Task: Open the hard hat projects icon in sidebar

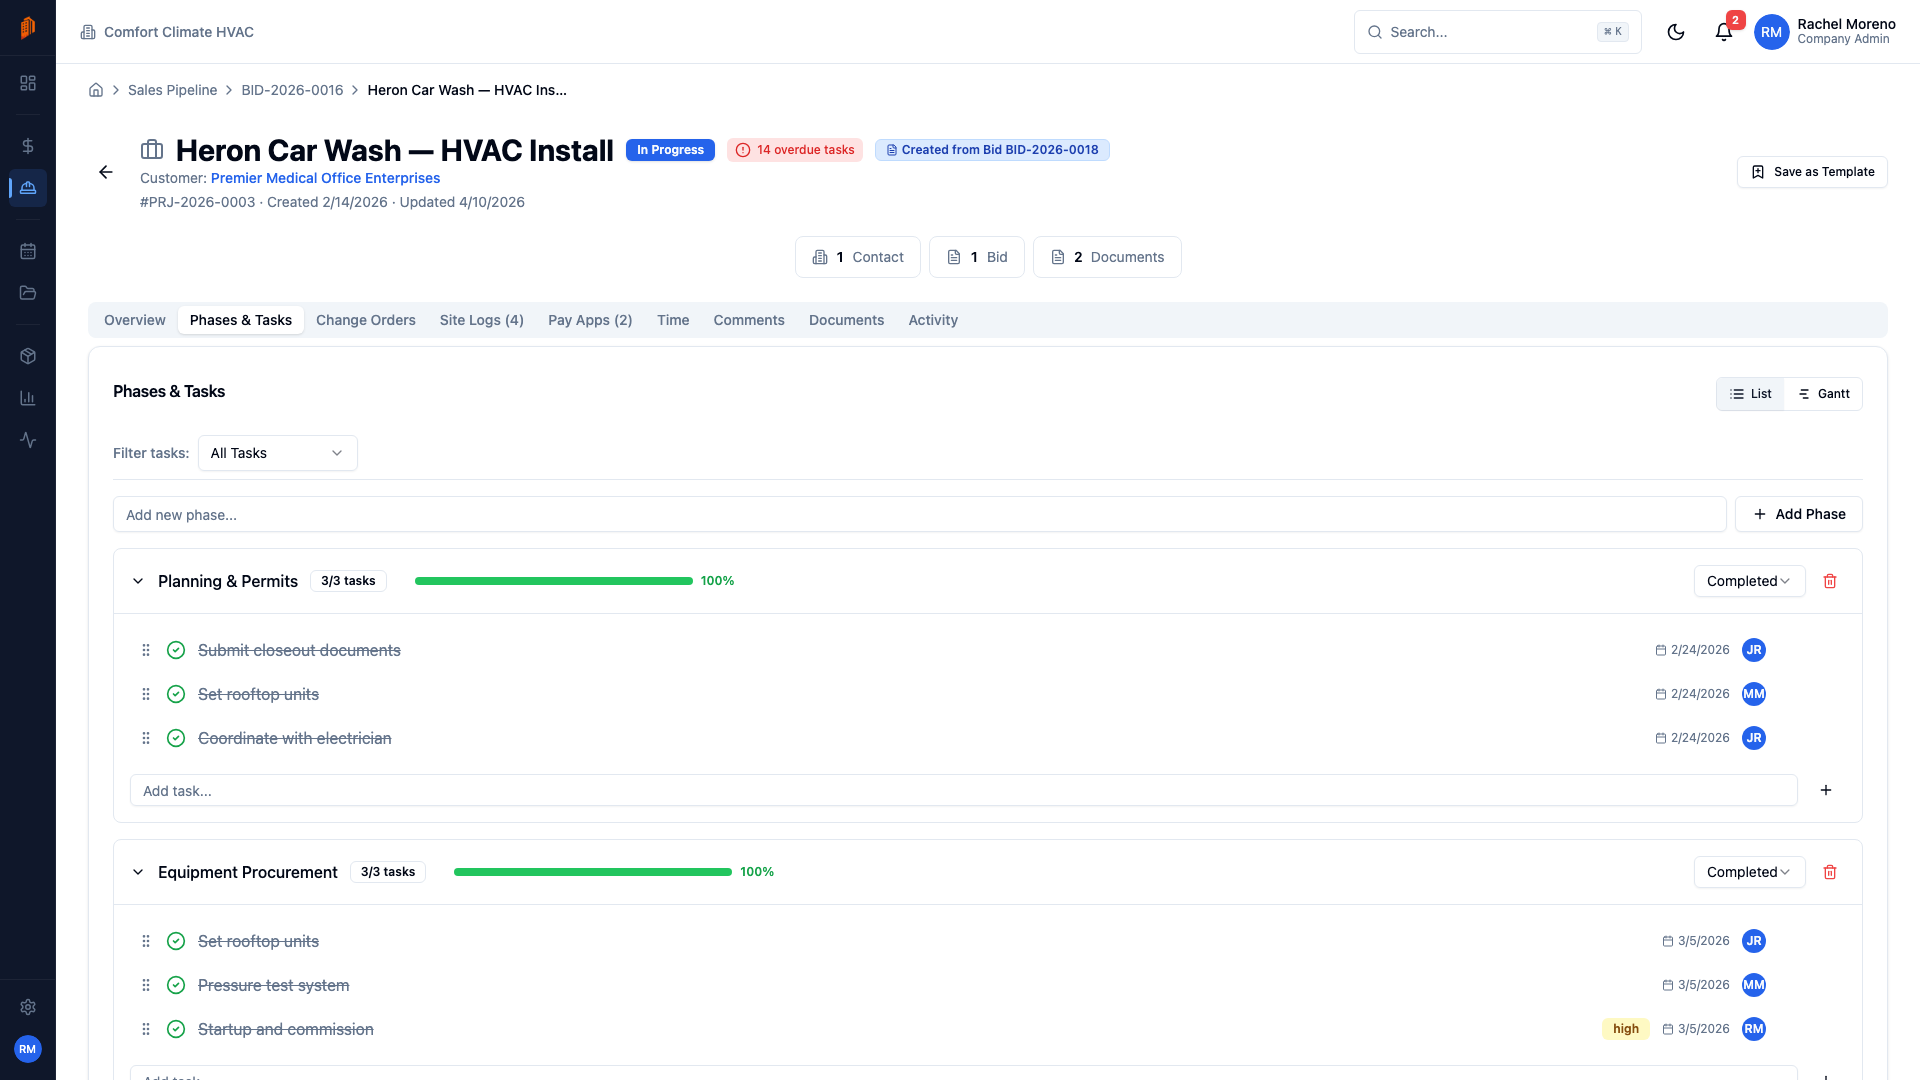Action: [x=28, y=188]
